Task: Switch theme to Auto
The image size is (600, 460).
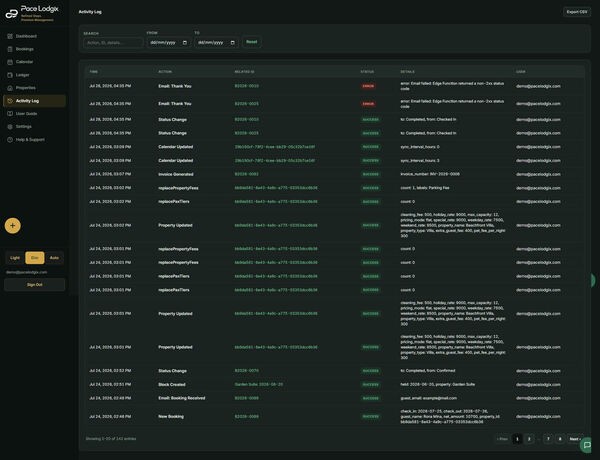Action: pyautogui.click(x=54, y=258)
